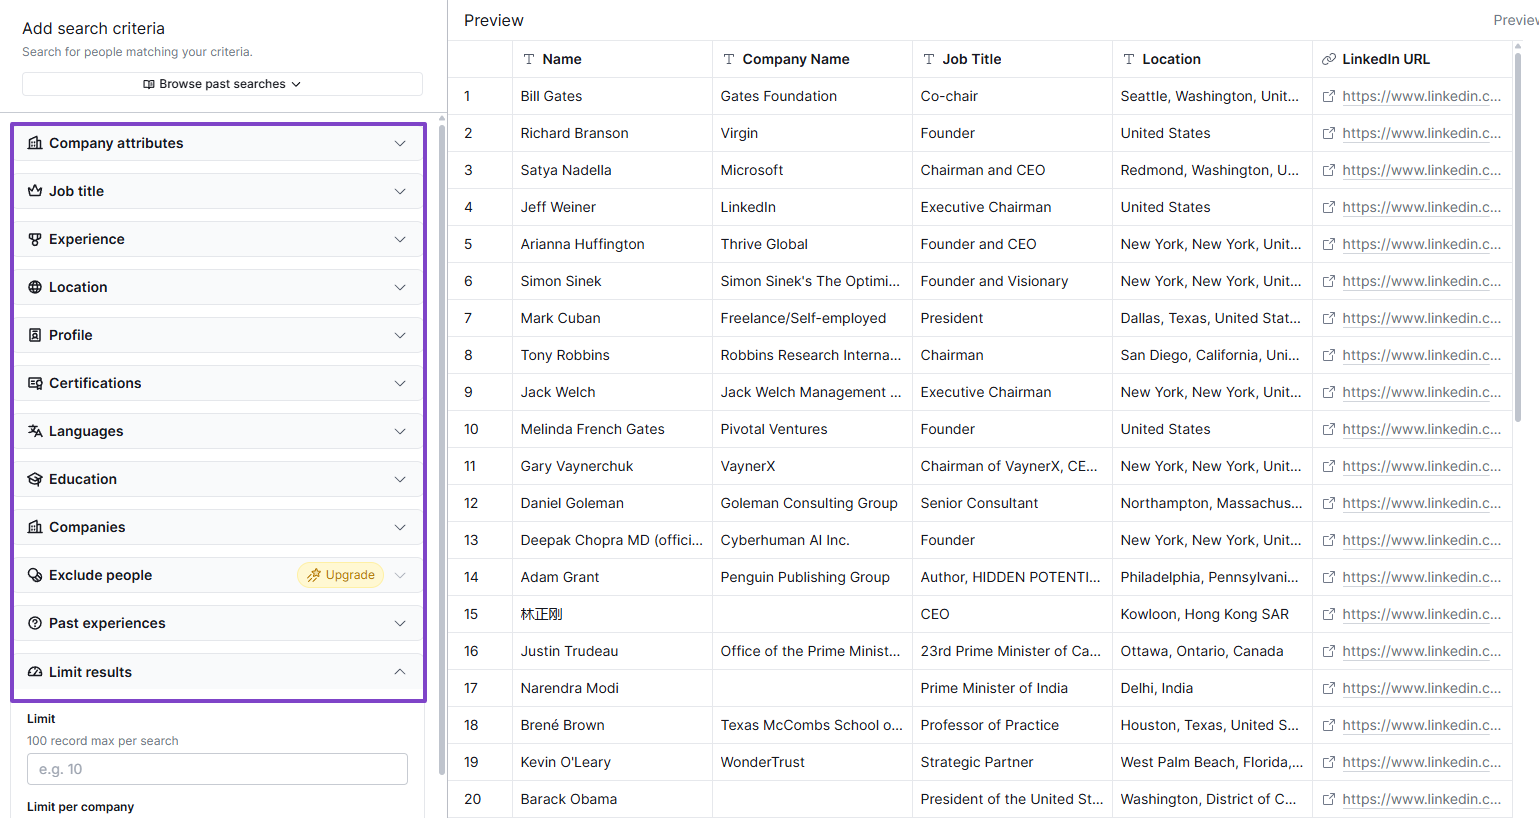Image resolution: width=1539 pixels, height=818 pixels.
Task: Click the text type icon beside Job Title
Action: pyautogui.click(x=929, y=59)
